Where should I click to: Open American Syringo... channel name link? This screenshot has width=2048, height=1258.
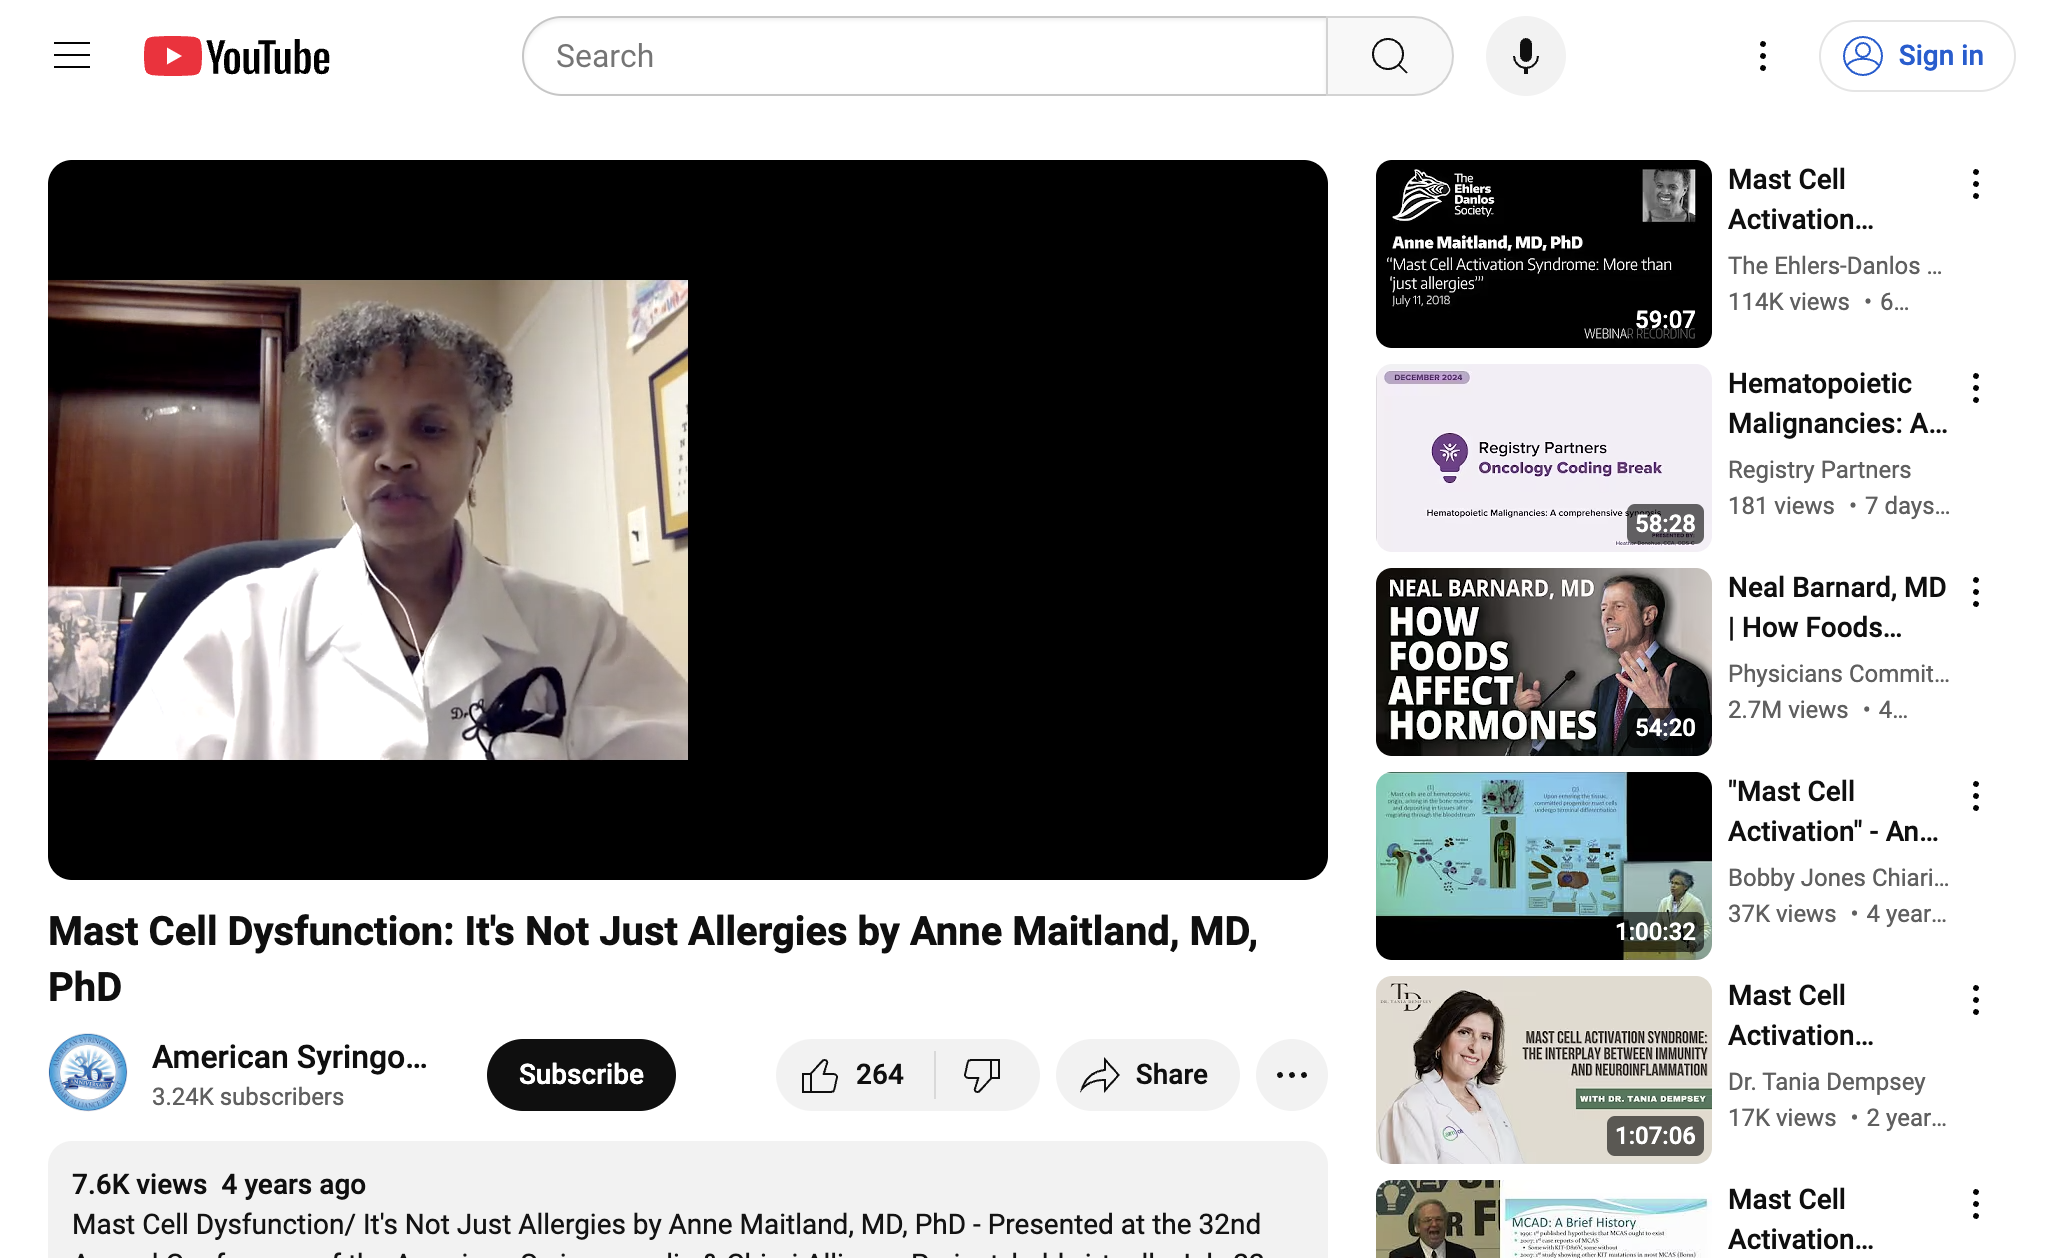290,1057
